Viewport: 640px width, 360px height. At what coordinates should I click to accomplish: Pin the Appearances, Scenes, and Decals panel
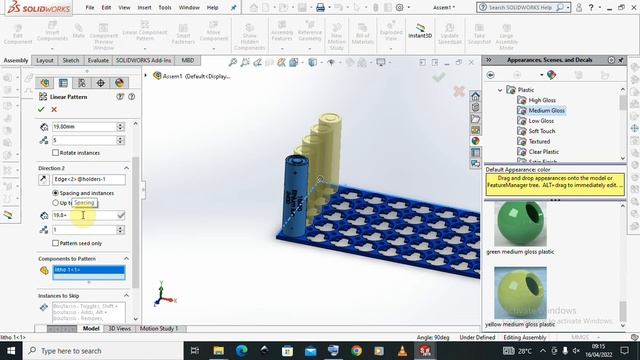click(621, 60)
